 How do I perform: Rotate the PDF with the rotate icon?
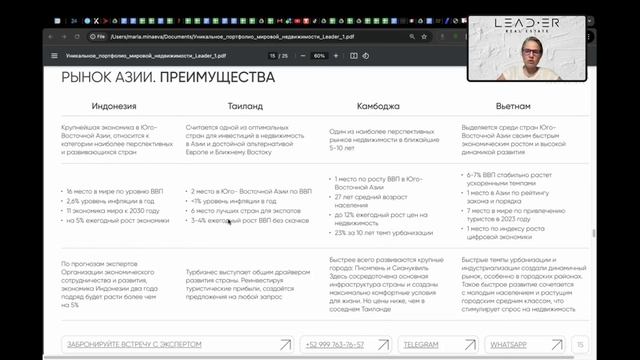[x=366, y=56]
